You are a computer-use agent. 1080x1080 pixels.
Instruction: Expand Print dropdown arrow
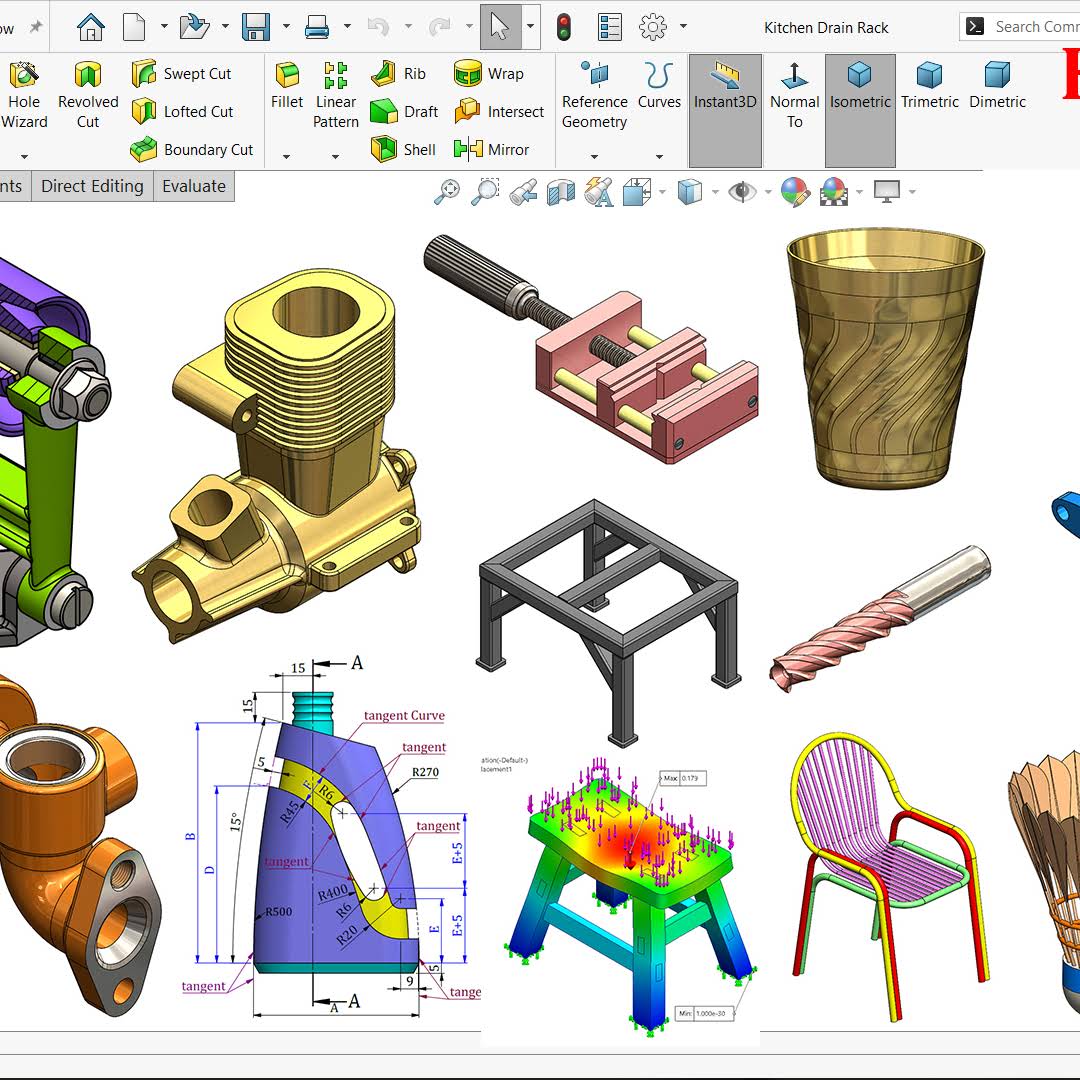coord(347,27)
